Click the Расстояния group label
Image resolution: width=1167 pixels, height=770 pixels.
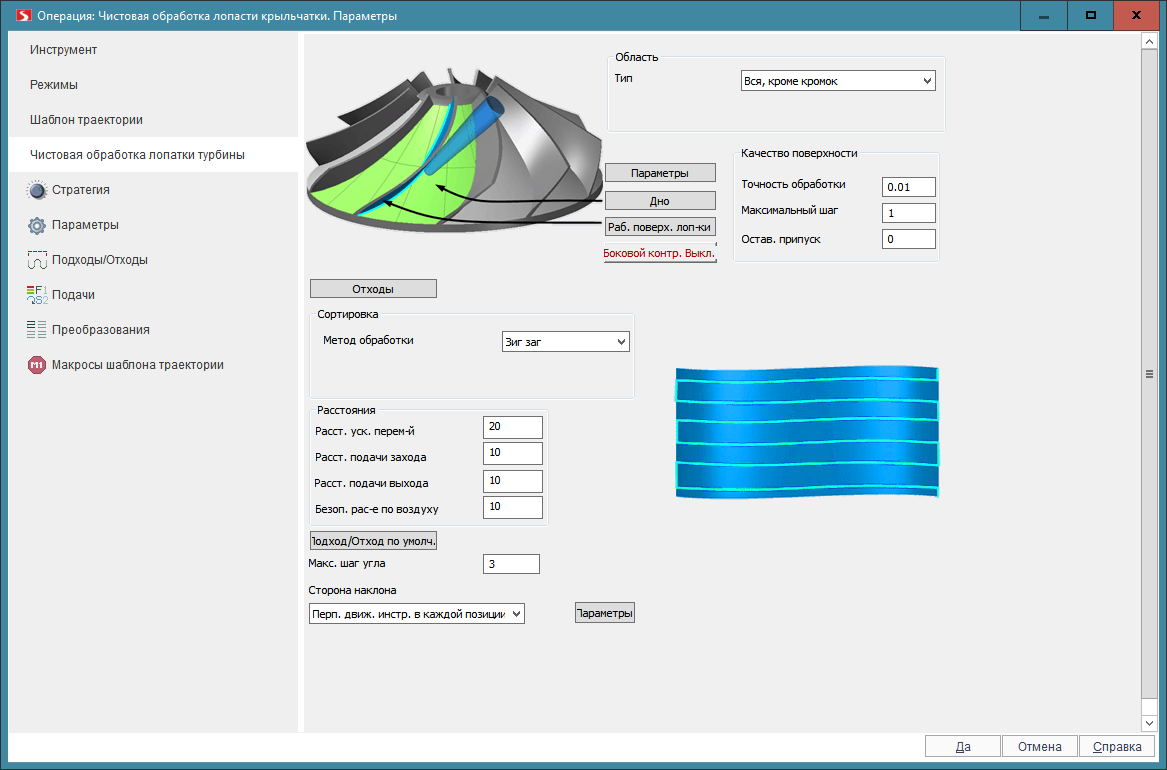point(346,410)
